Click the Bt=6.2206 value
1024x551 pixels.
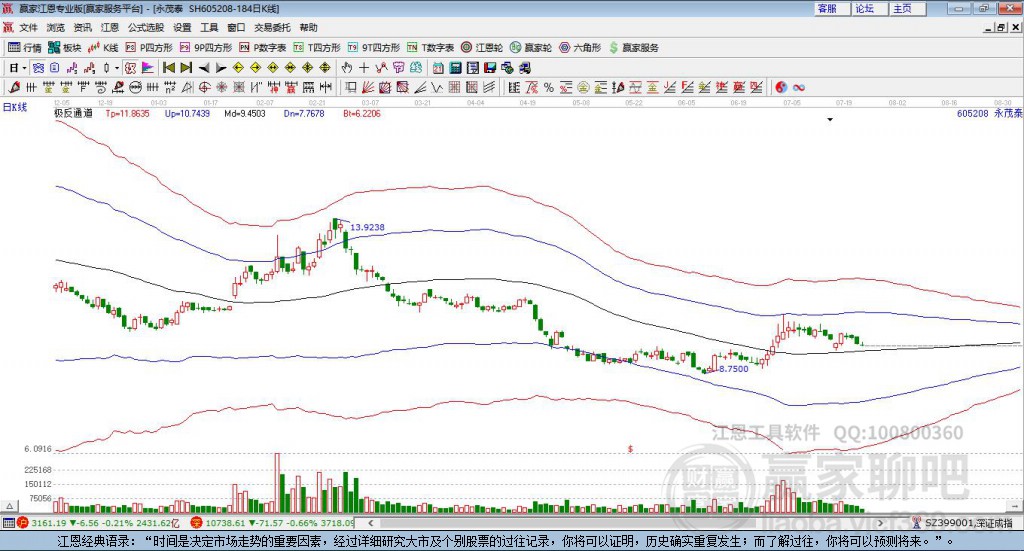362,114
